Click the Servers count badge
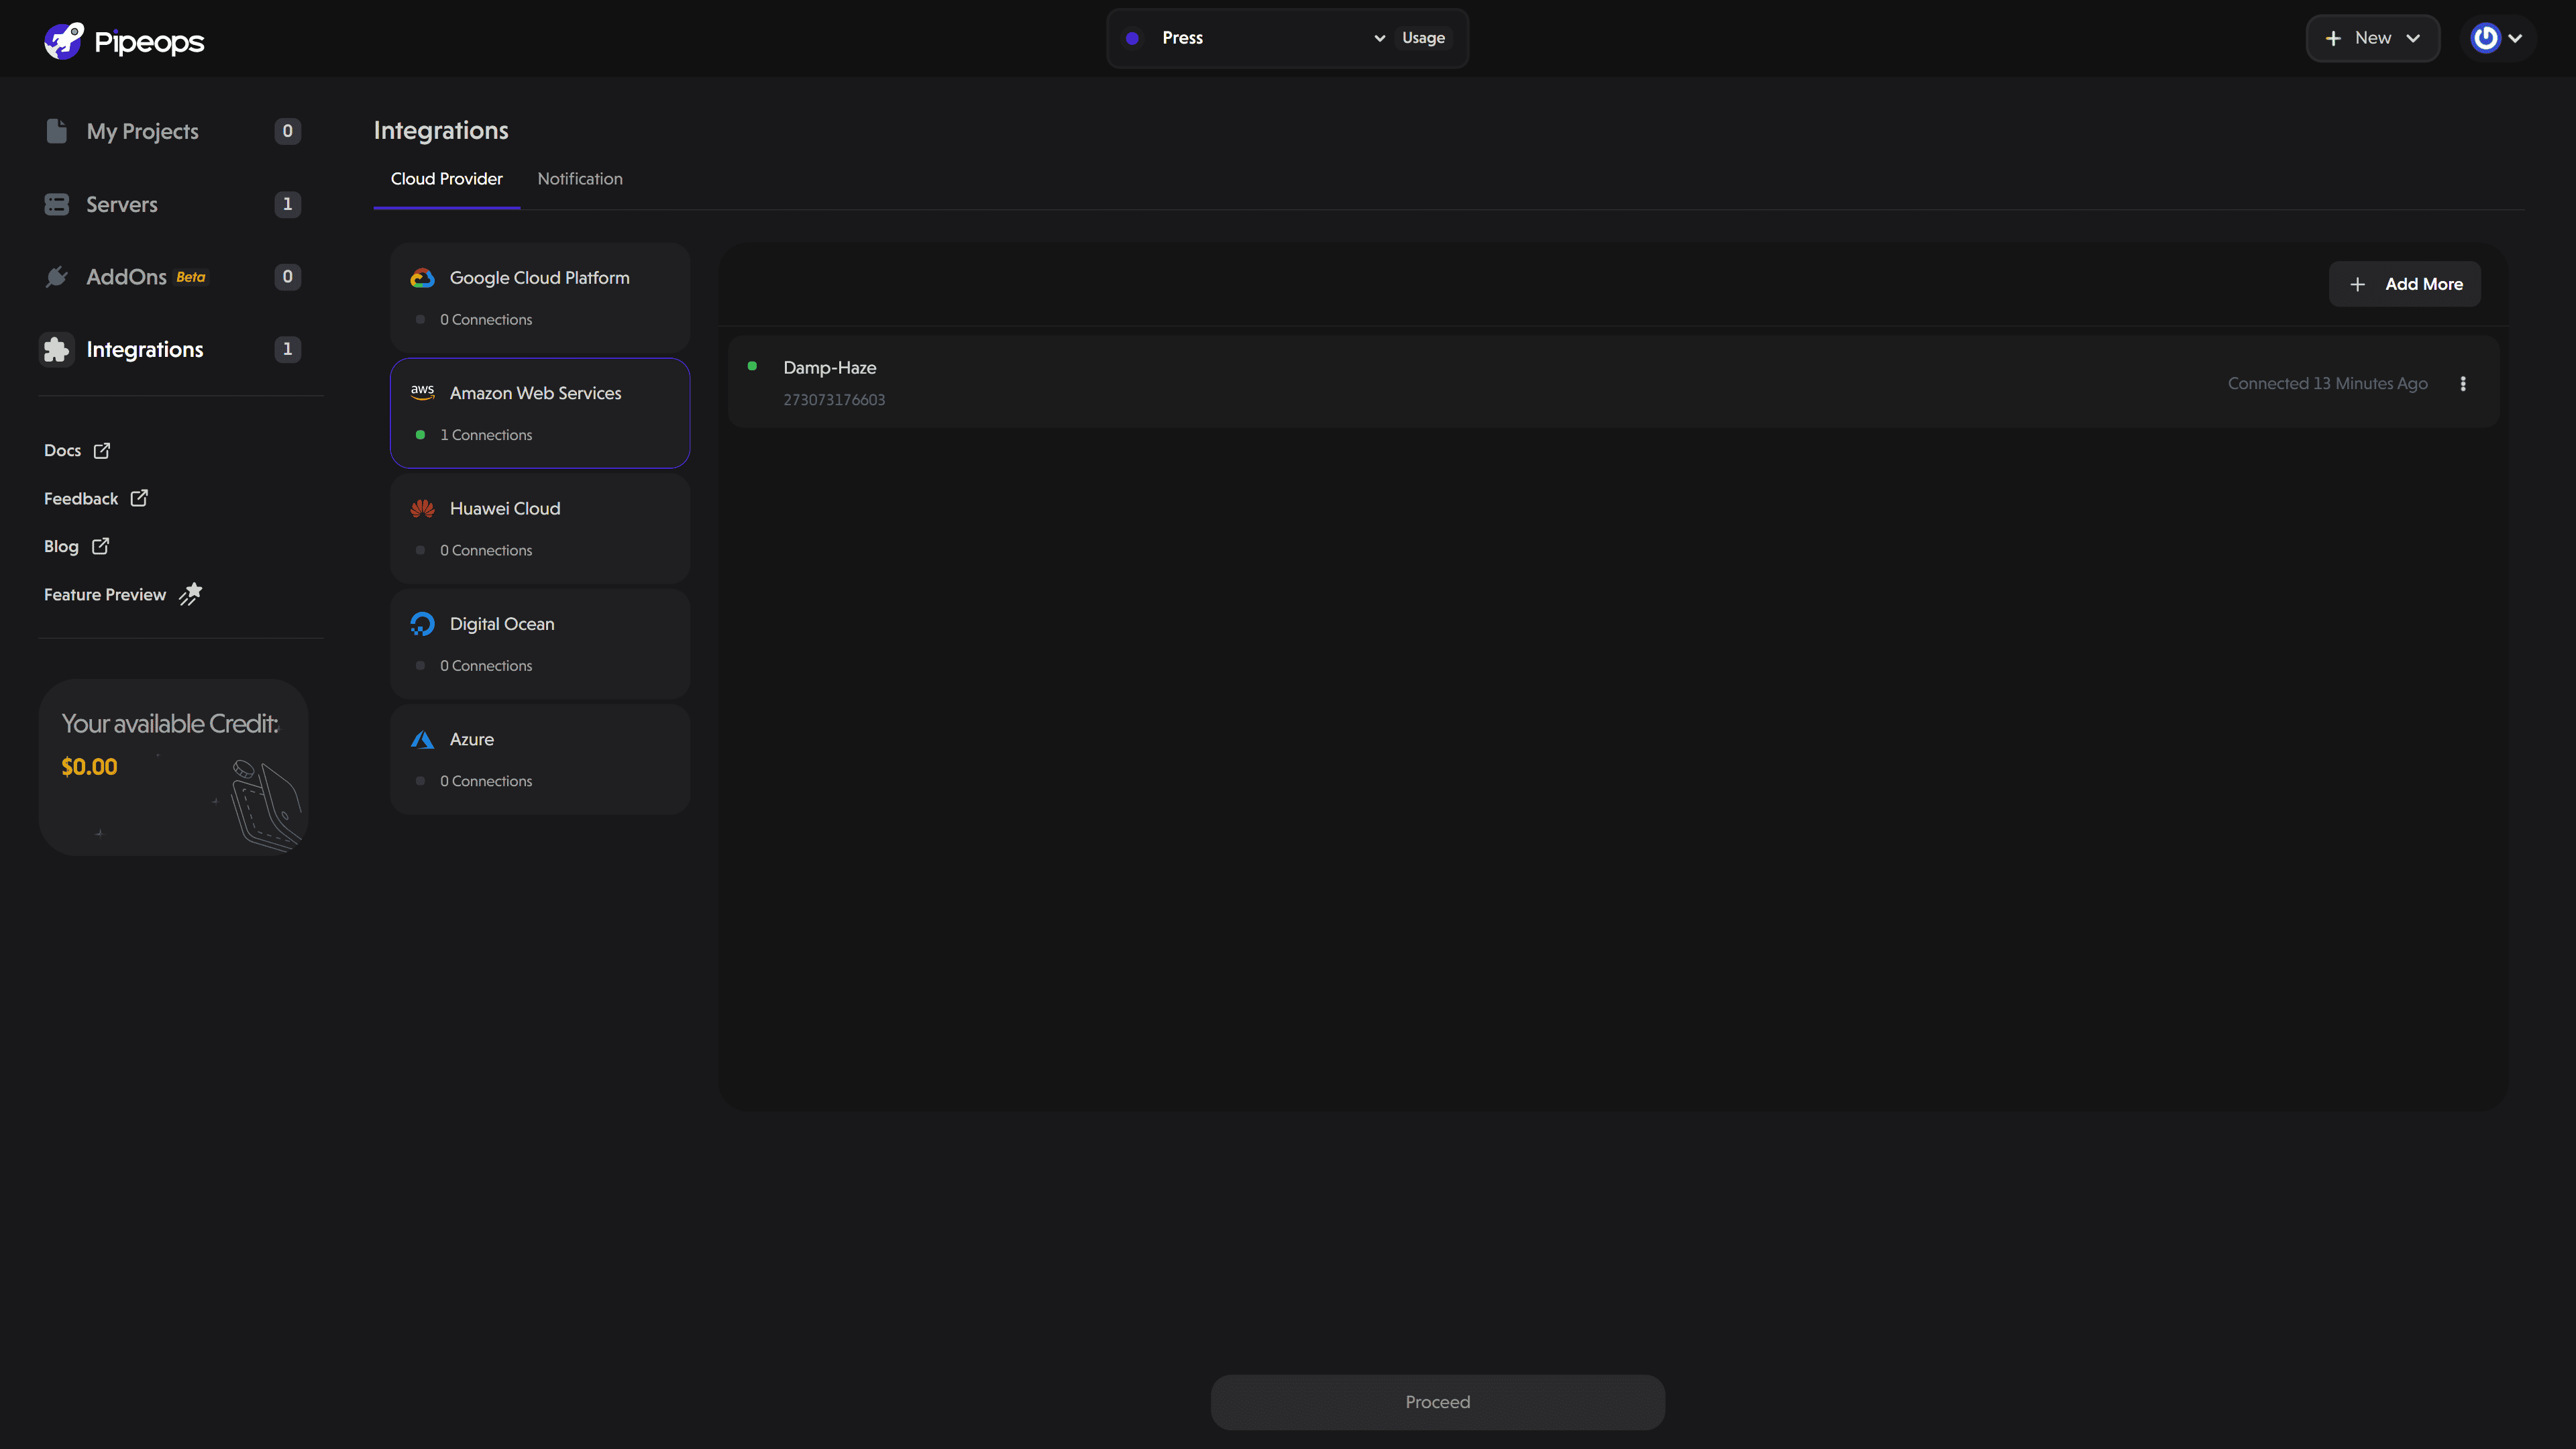This screenshot has width=2576, height=1449. click(x=288, y=204)
